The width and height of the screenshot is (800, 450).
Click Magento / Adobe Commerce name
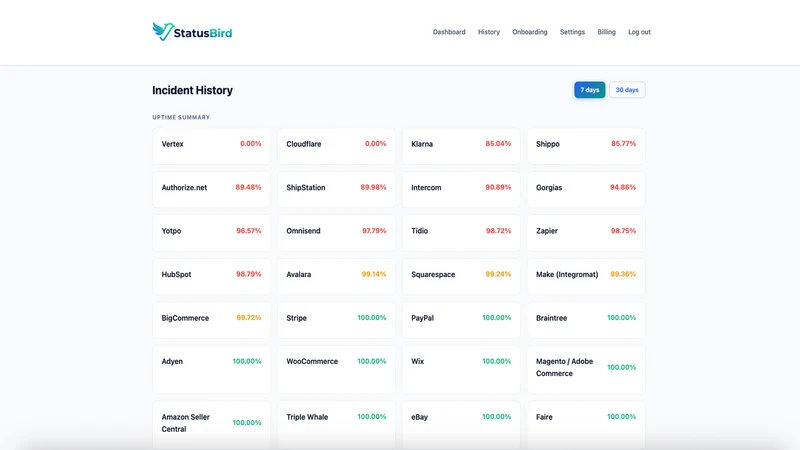(564, 367)
